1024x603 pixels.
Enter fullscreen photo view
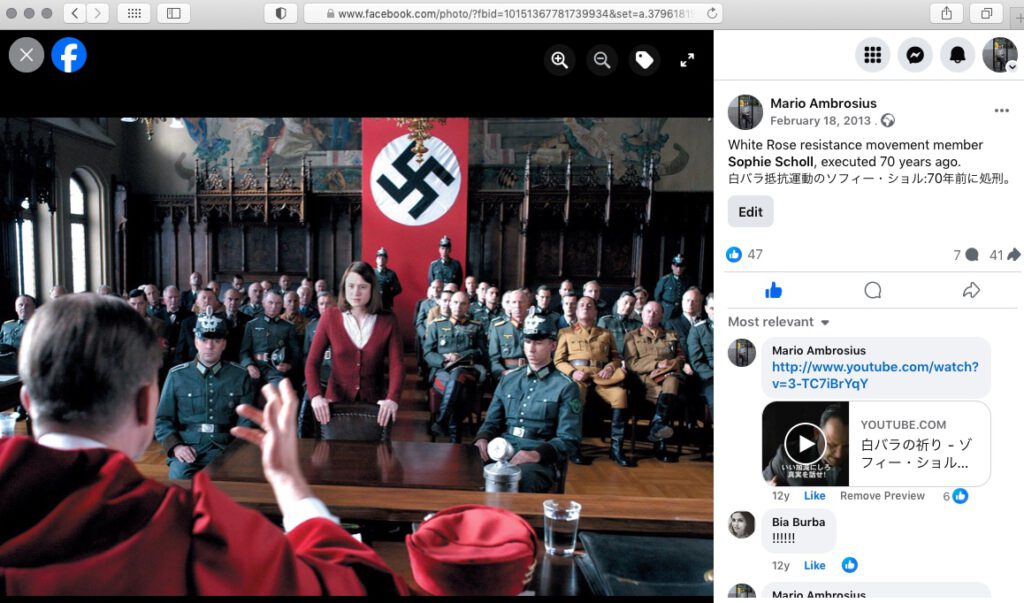[687, 60]
